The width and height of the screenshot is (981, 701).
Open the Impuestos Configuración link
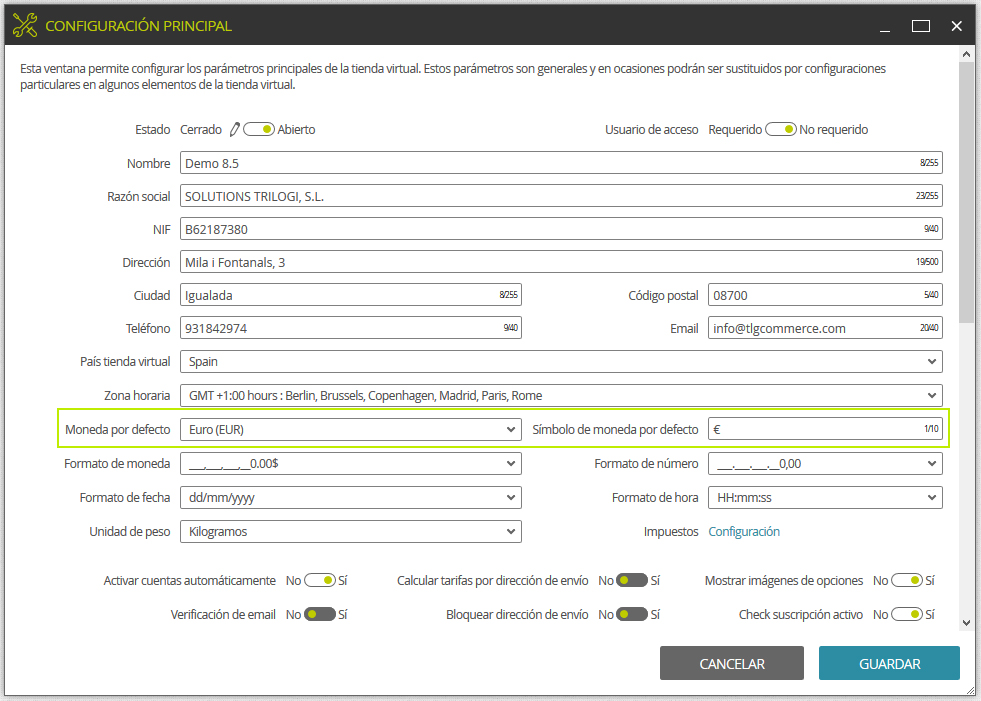(x=744, y=531)
